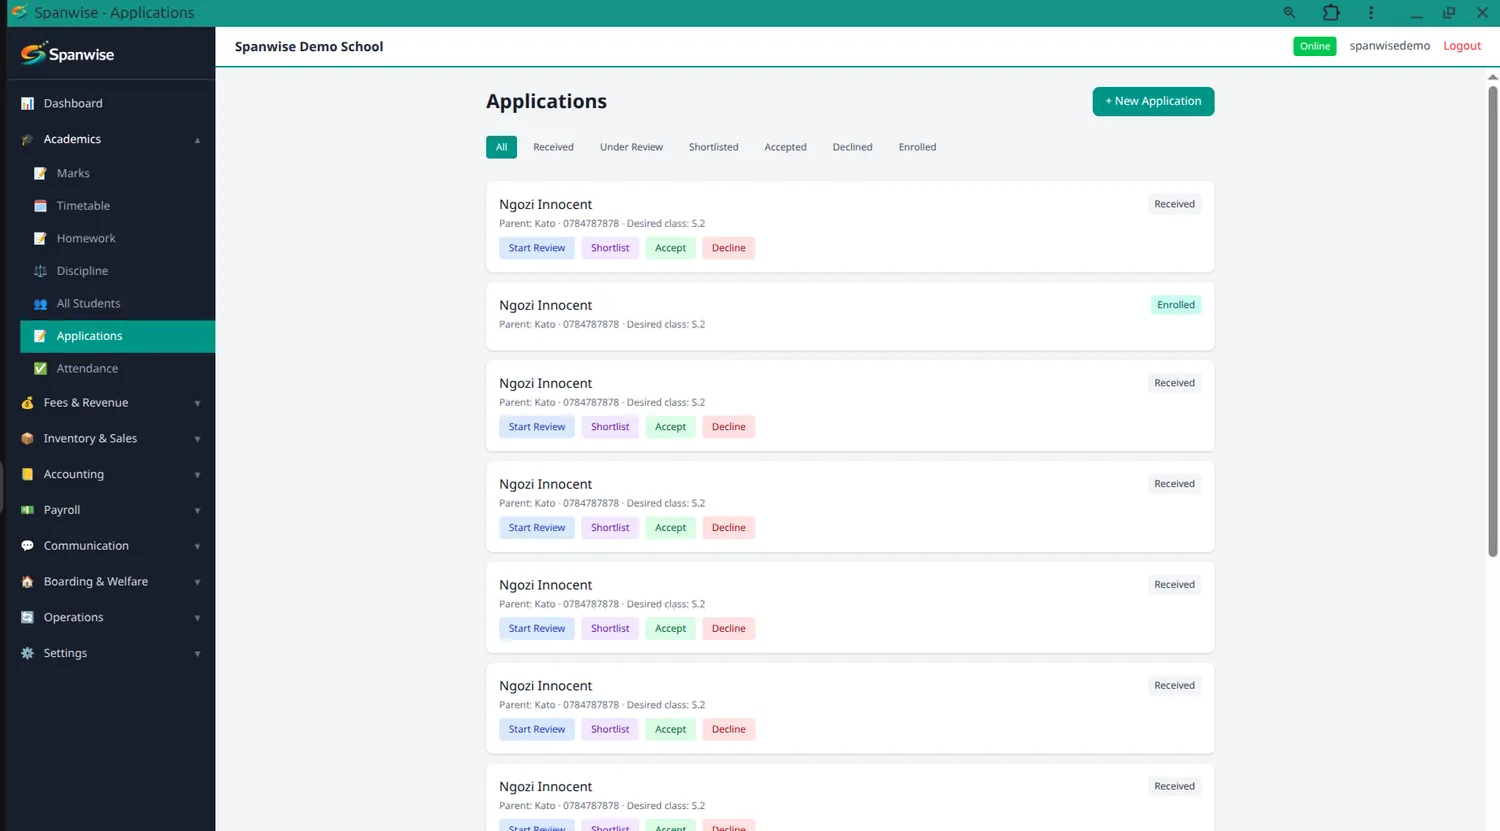Open Discipline via its scales icon

tap(40, 271)
